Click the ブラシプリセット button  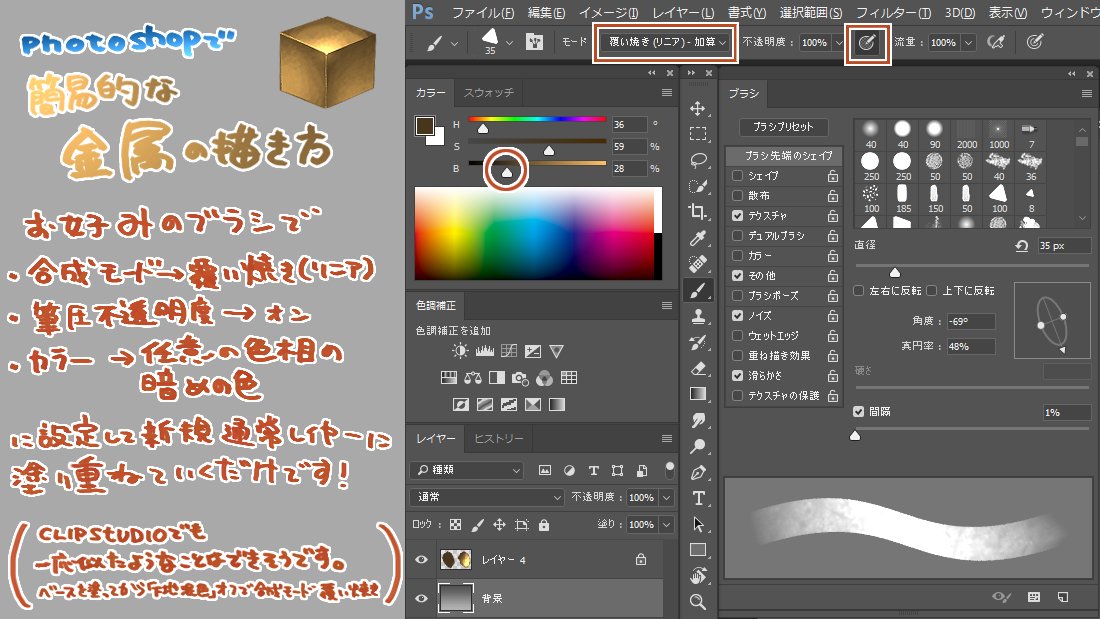point(783,127)
